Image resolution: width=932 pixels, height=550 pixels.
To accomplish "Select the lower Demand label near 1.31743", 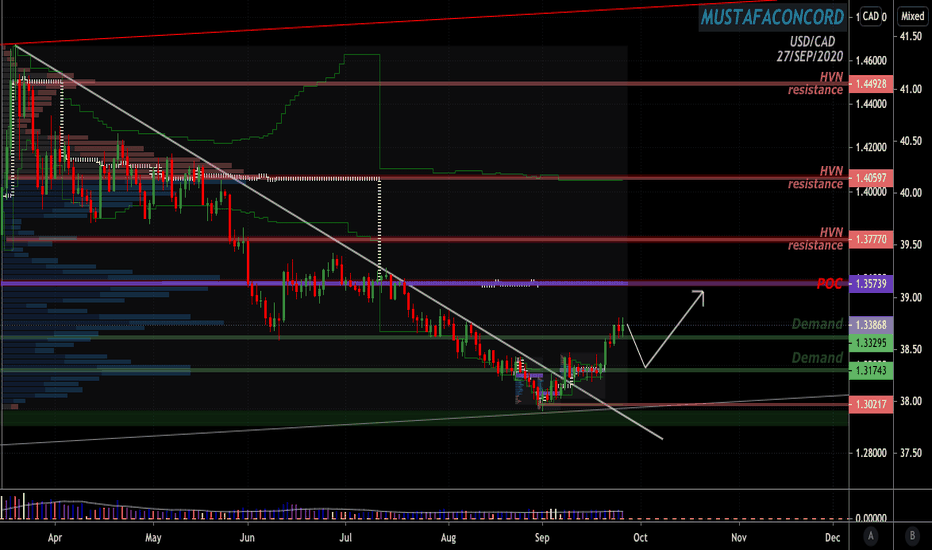I will tap(817, 358).
